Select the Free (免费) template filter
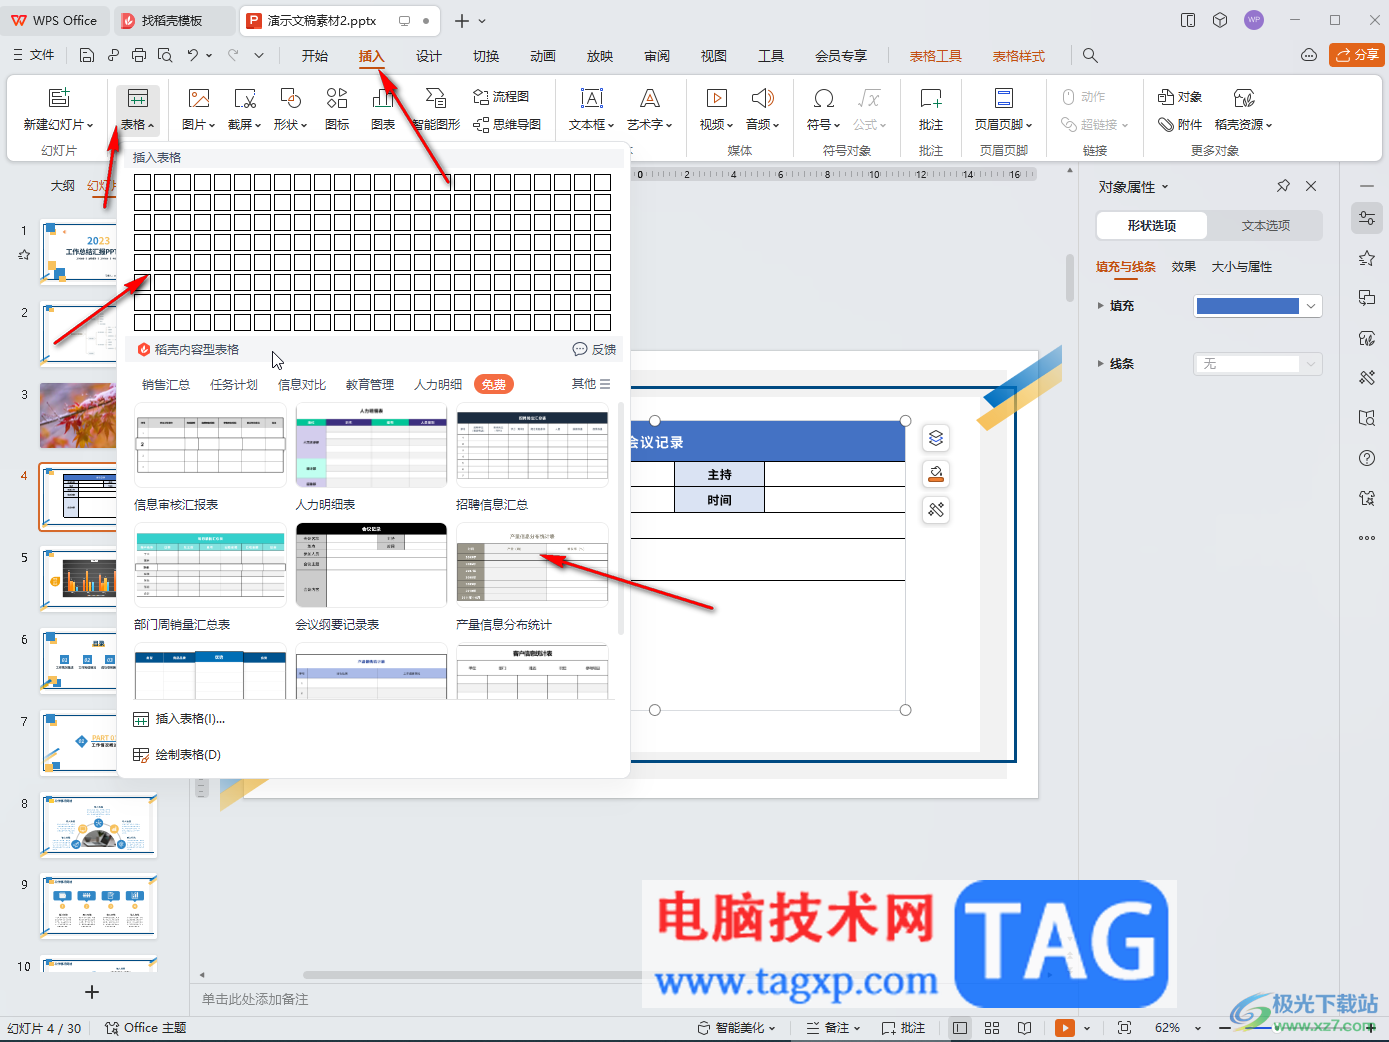This screenshot has width=1389, height=1042. 494,384
